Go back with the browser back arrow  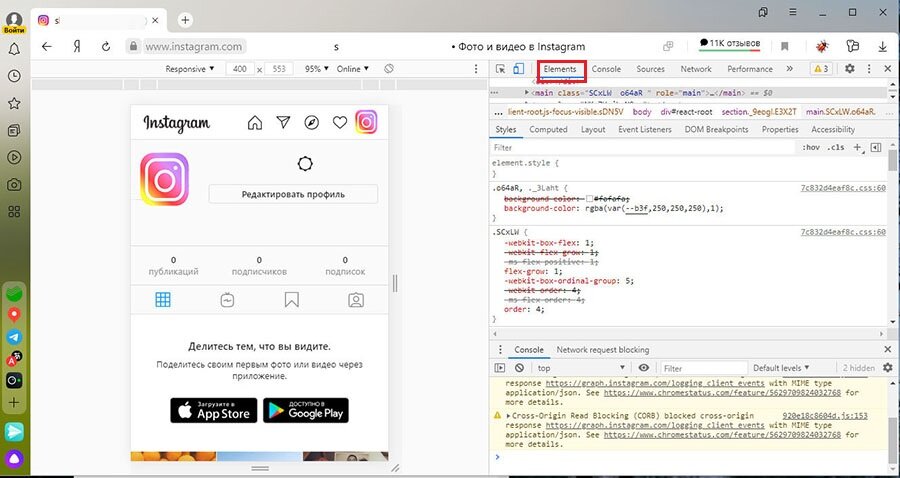point(47,46)
